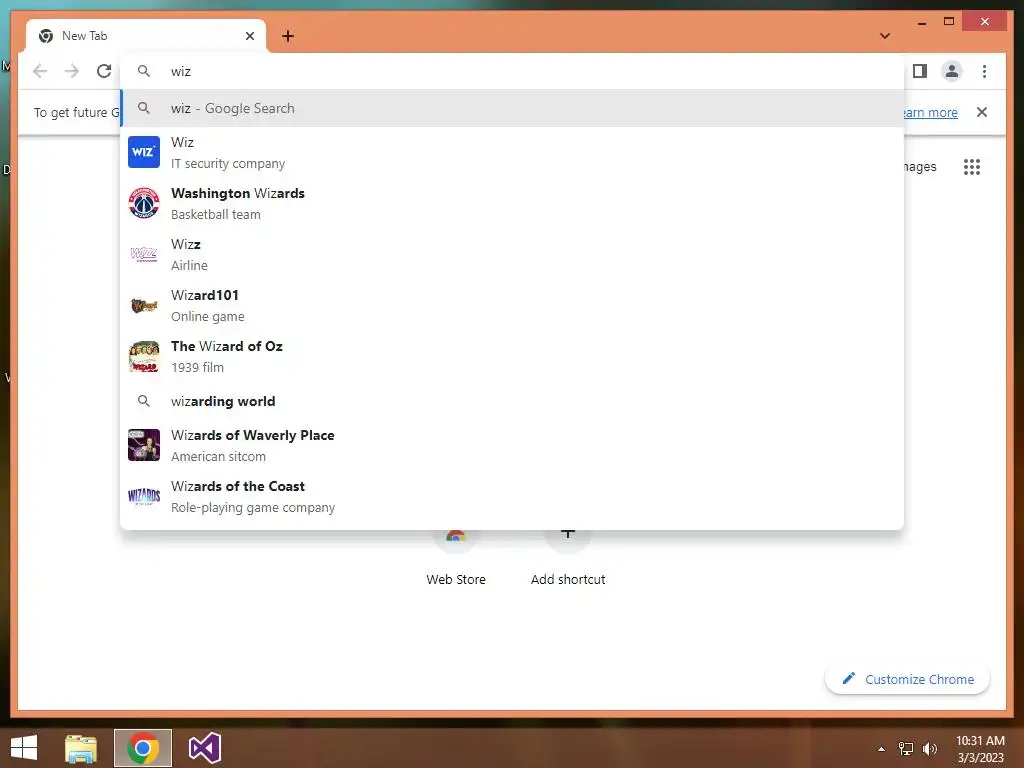
Task: Click the Washington Wizards logo thumbnail
Action: (x=144, y=203)
